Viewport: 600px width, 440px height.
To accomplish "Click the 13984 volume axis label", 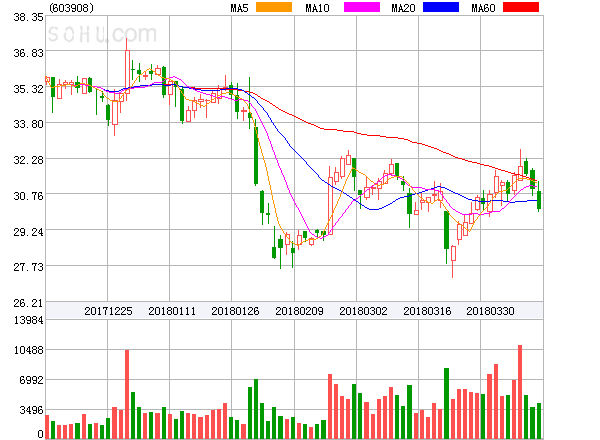I will click(x=28, y=320).
